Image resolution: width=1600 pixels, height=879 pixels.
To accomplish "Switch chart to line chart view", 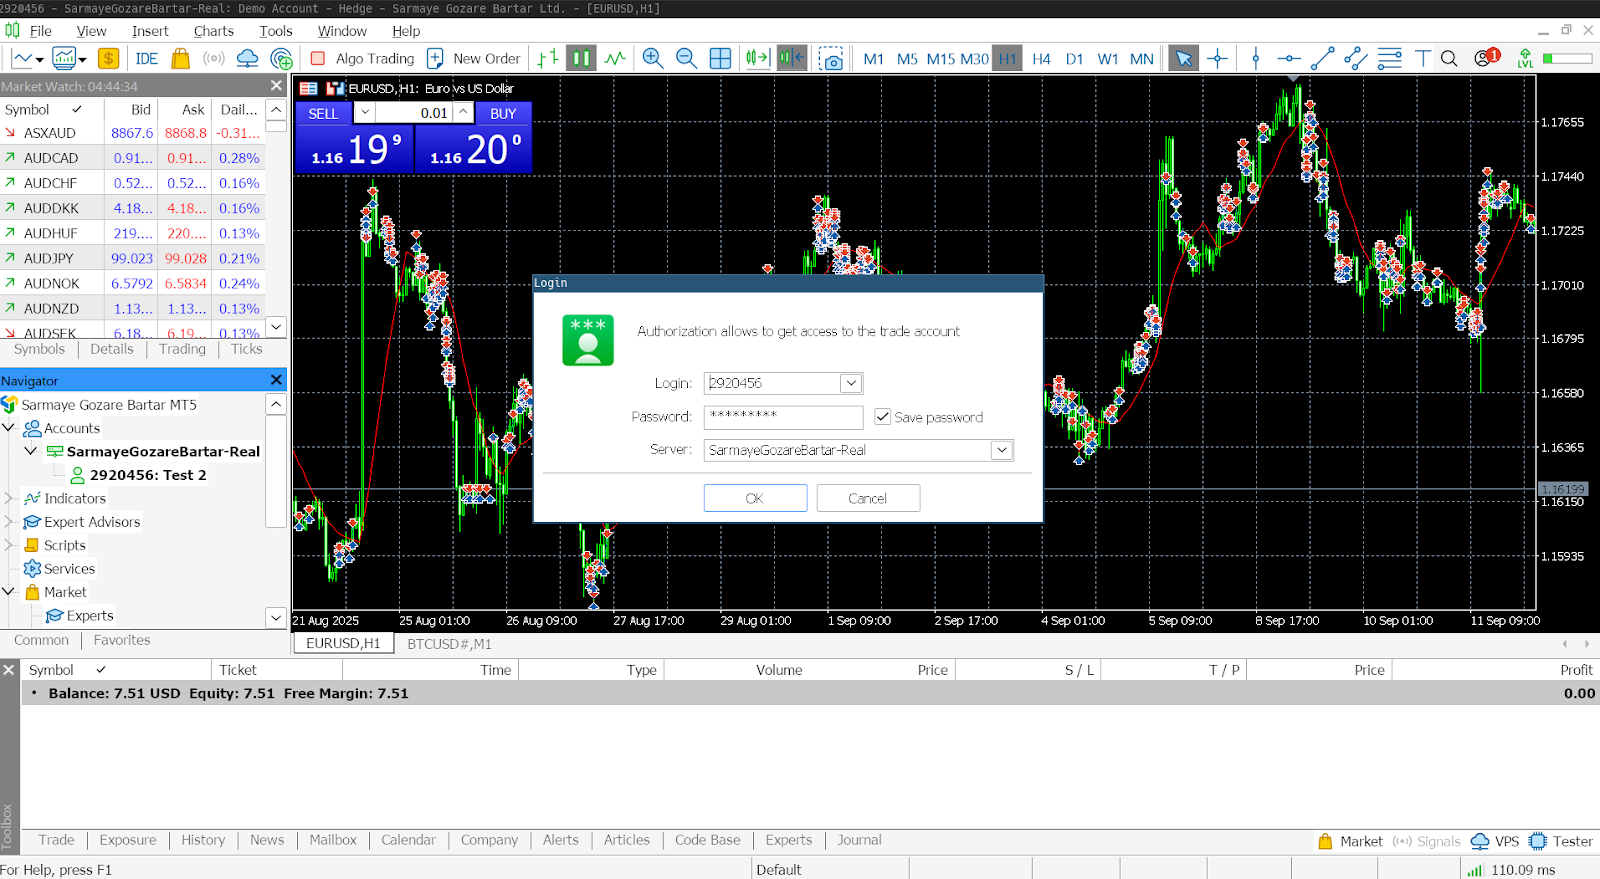I will [615, 58].
